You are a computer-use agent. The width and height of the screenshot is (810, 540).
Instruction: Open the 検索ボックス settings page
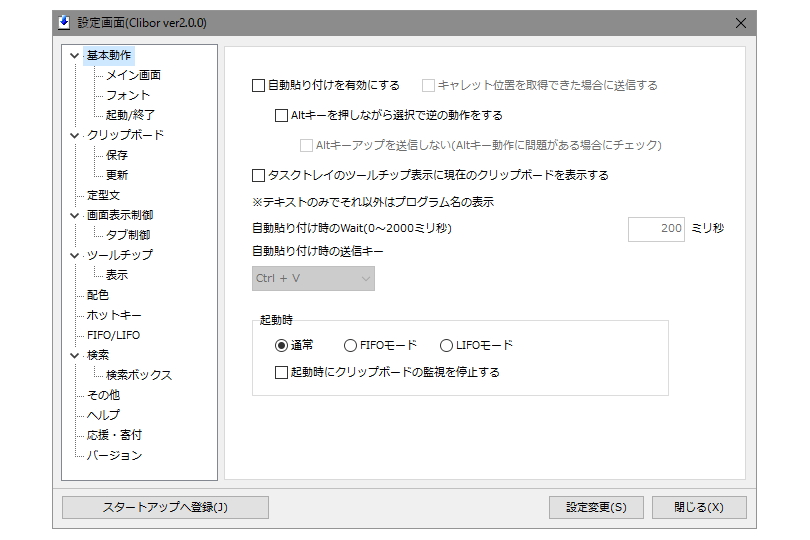(x=139, y=375)
